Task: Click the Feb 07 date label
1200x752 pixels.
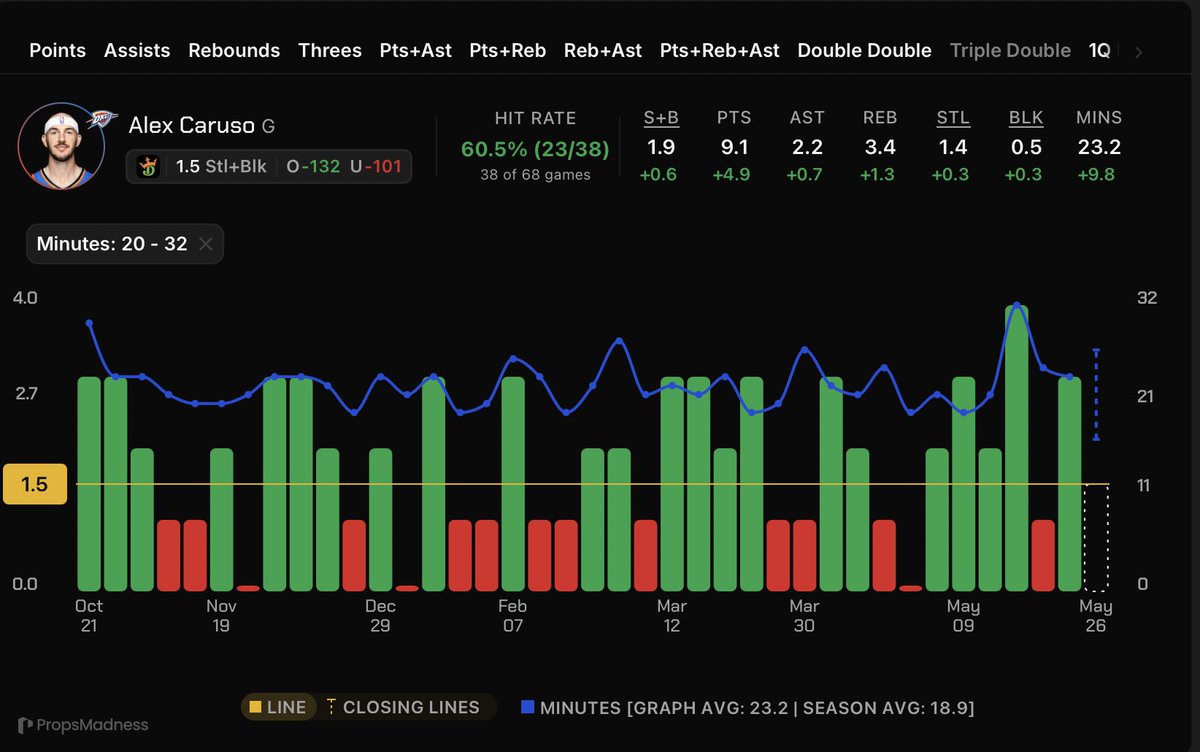Action: click(512, 616)
